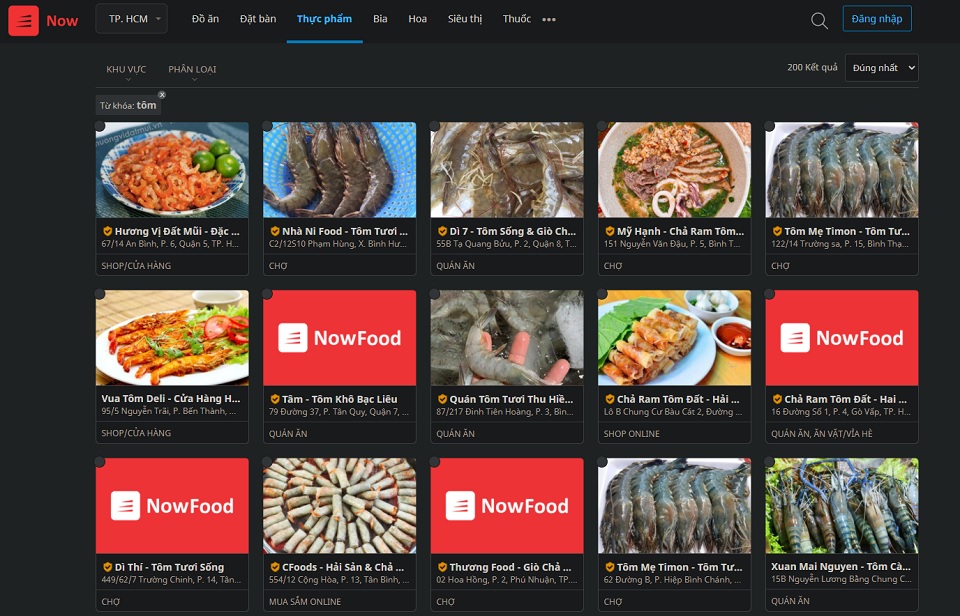
Task: Click verified badge on Hương Vị Đất Mũi
Action: tap(107, 231)
